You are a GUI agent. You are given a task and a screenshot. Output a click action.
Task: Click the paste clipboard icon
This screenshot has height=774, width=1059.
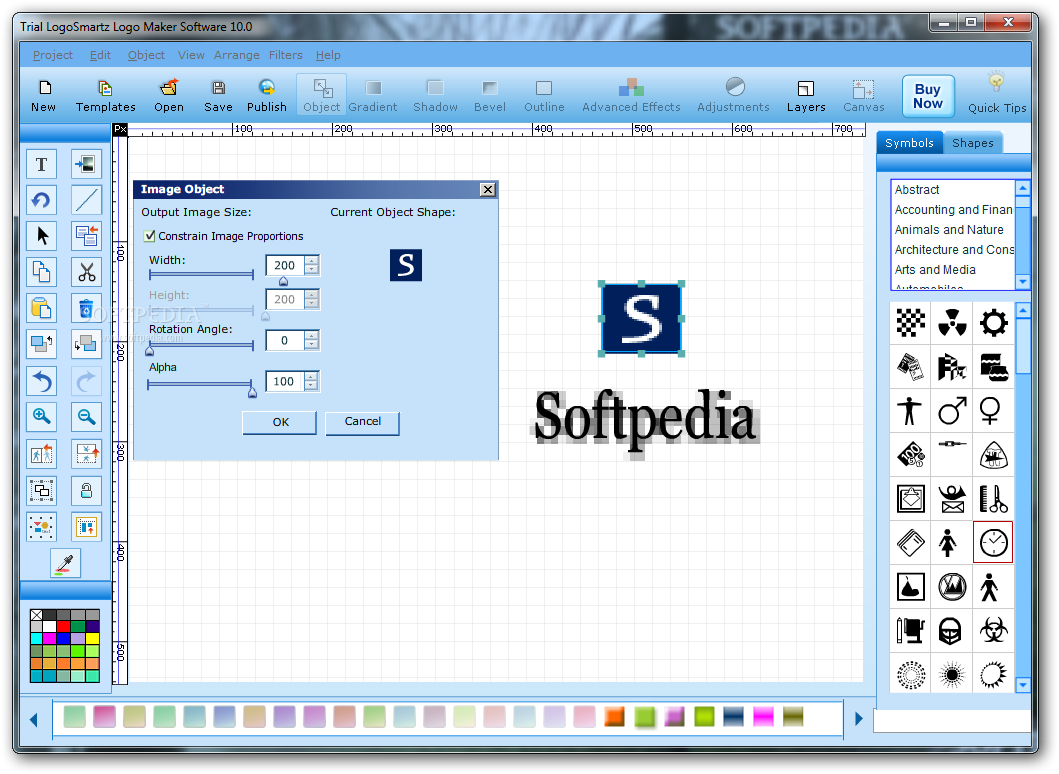pos(41,309)
